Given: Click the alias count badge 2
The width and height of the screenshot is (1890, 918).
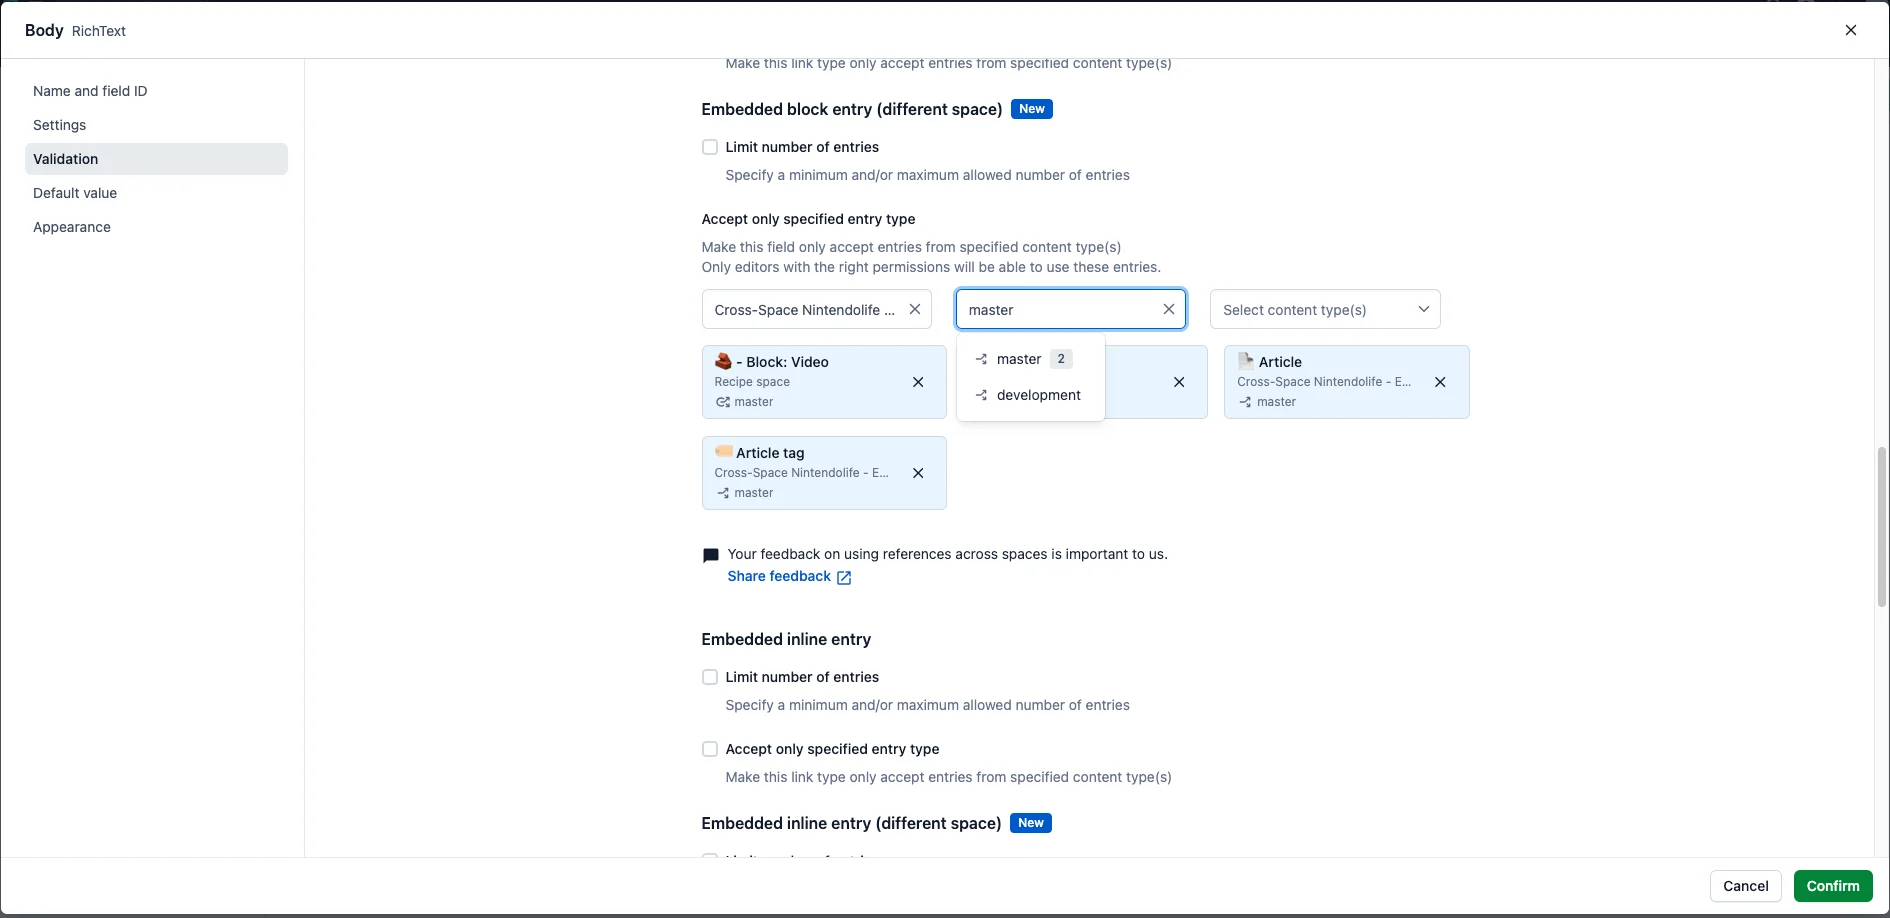Looking at the screenshot, I should [1061, 359].
